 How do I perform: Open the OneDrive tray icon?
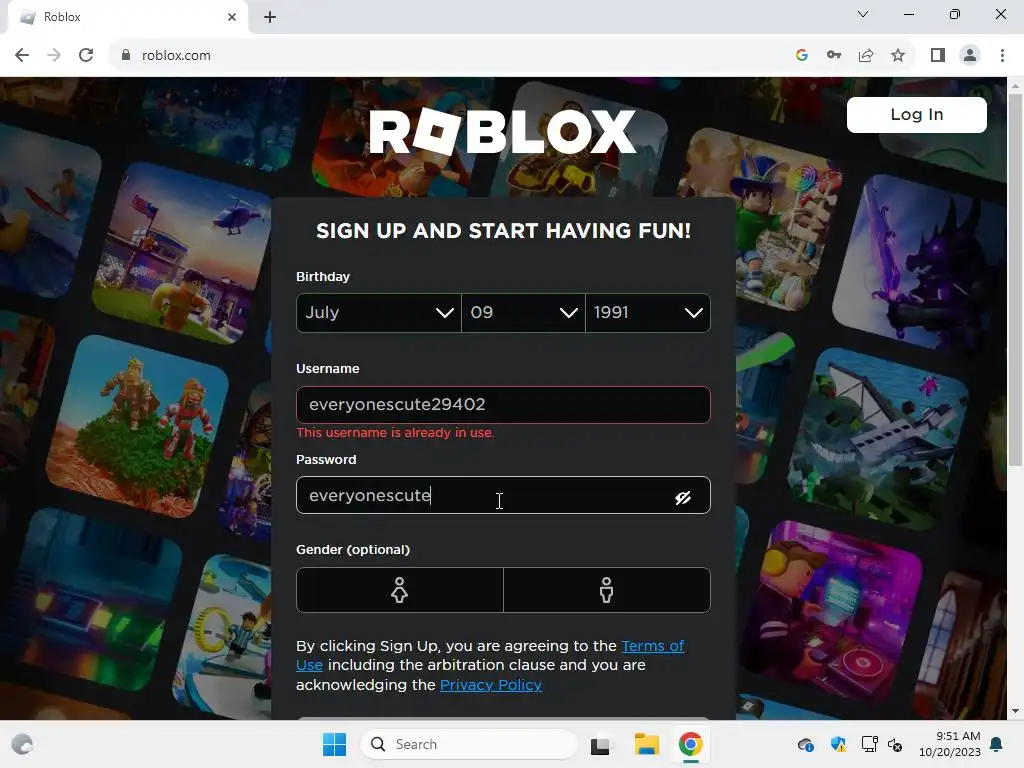click(x=806, y=744)
